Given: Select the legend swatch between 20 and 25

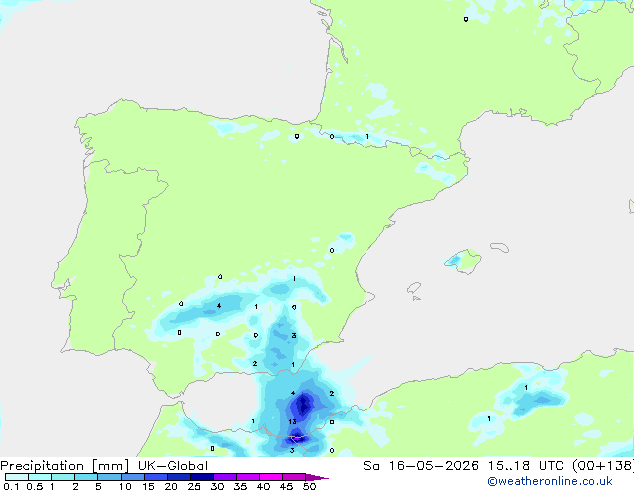Looking at the screenshot, I should 179,477.
